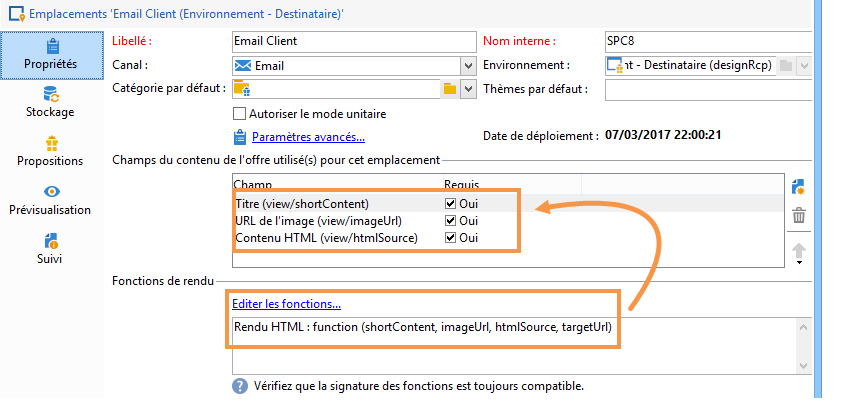Click Editer les fonctions link

[286, 304]
